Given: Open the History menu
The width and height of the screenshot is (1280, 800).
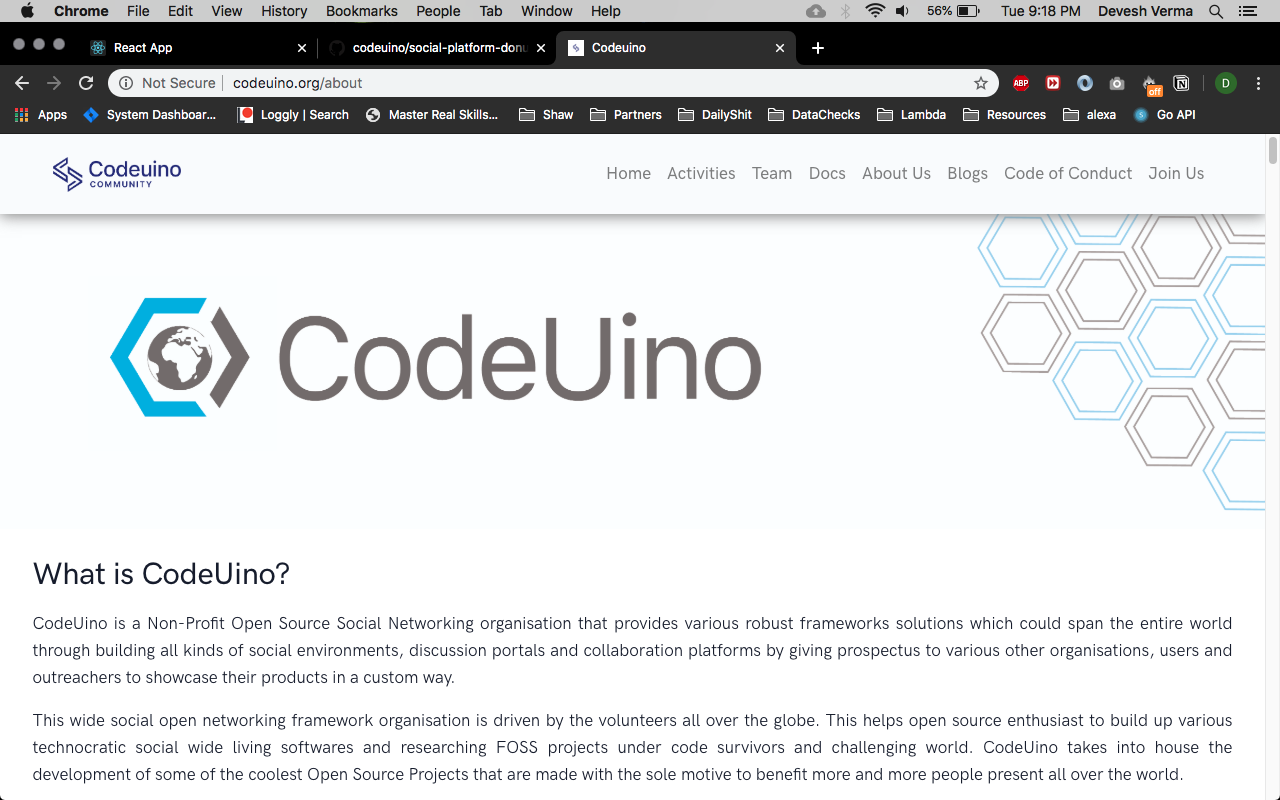Looking at the screenshot, I should tap(284, 11).
